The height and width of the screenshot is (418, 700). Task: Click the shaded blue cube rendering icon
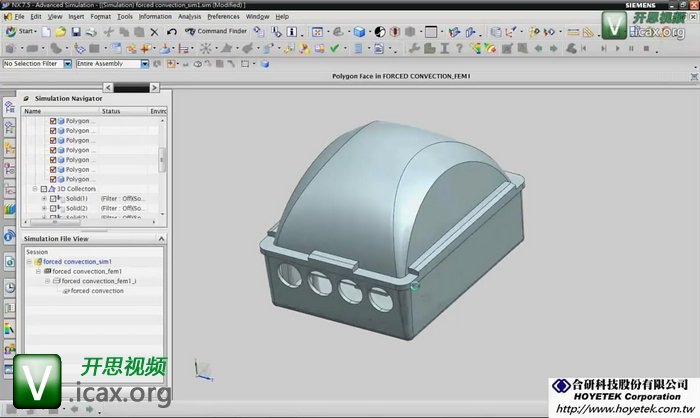tap(358, 32)
